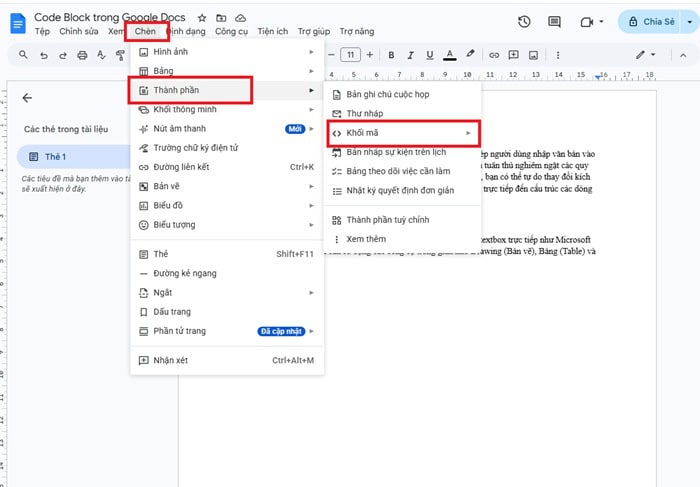Apply bold formatting

pos(391,55)
